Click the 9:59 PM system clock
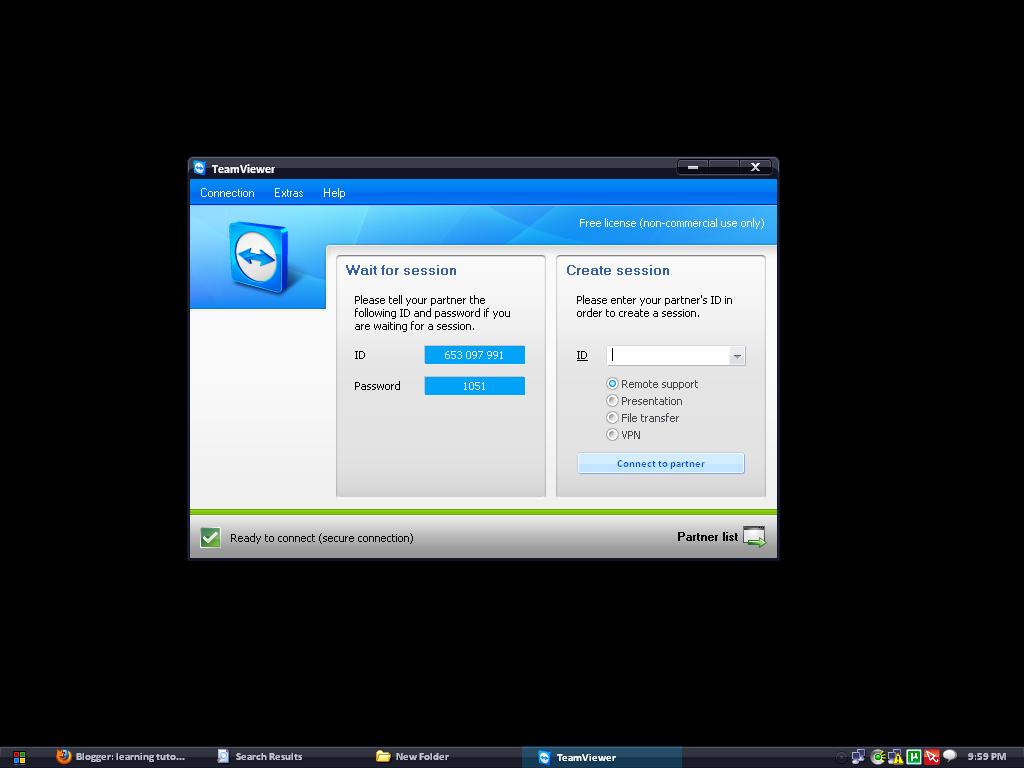 (987, 757)
